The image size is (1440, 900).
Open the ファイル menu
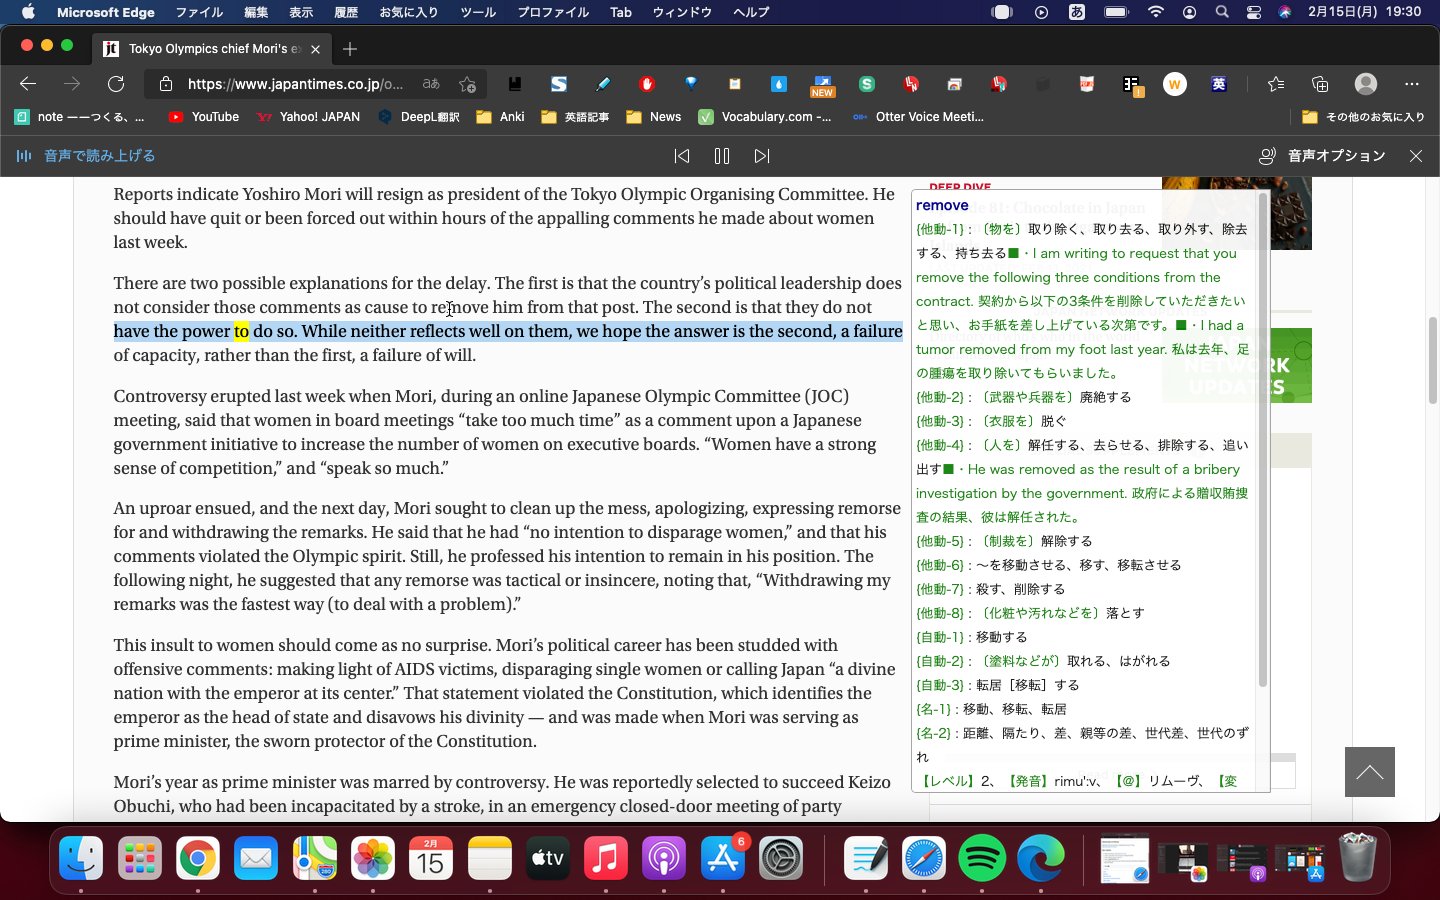point(199,12)
